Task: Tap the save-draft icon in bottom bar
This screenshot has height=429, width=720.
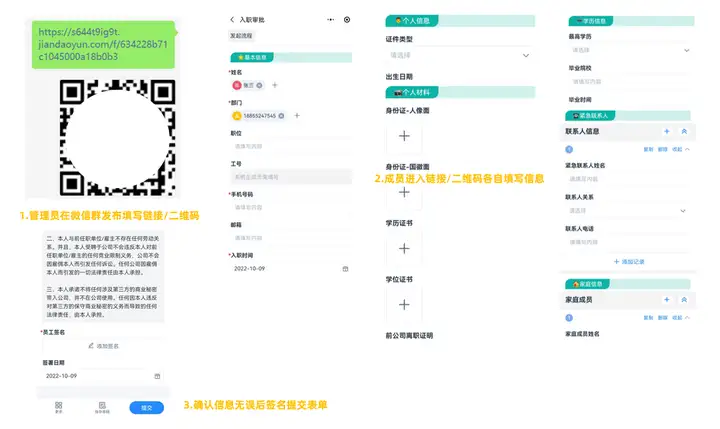Action: click(x=102, y=407)
